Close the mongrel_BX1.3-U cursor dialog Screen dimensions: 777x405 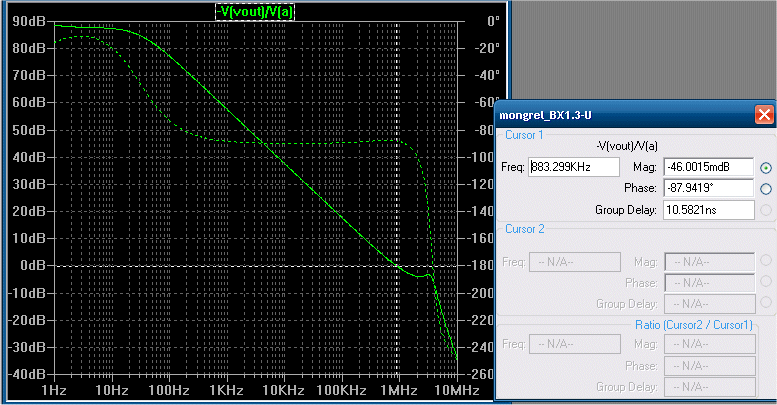tap(764, 115)
